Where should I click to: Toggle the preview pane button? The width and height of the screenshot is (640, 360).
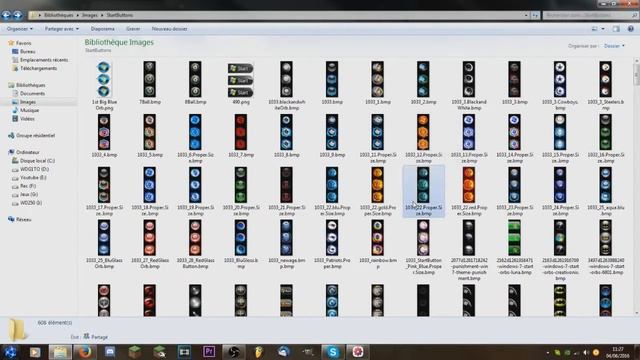coord(616,29)
